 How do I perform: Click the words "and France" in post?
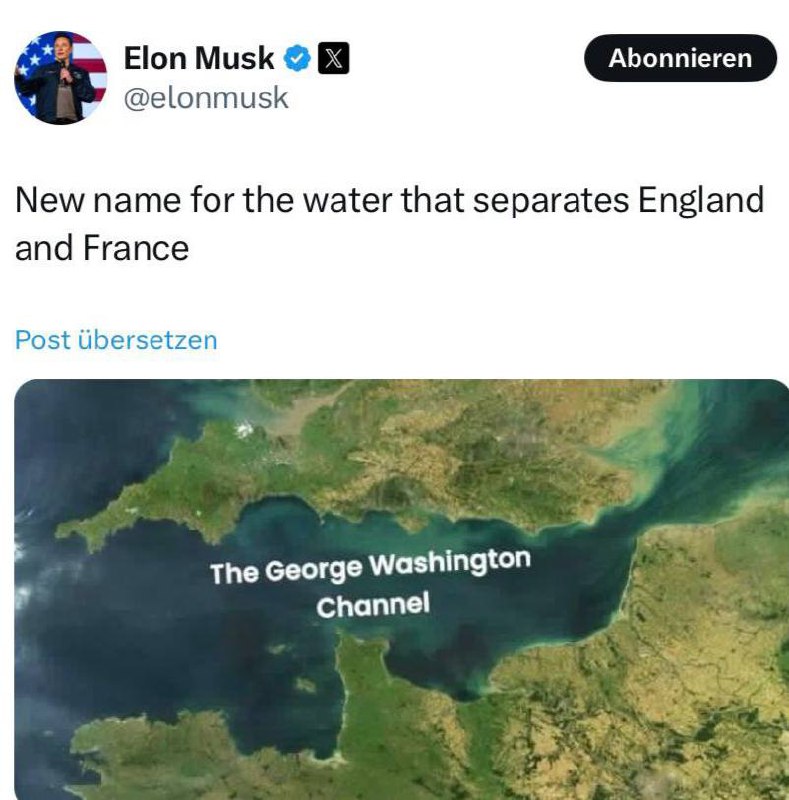tap(102, 248)
